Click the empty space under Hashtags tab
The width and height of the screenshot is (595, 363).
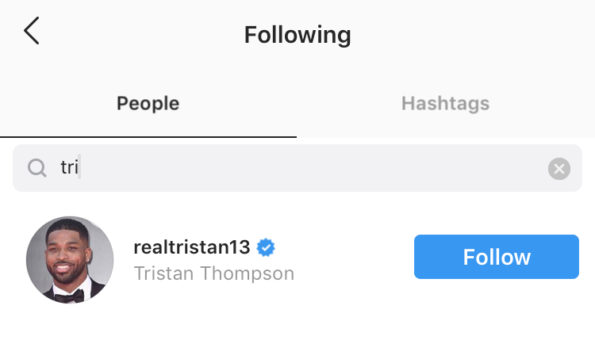point(445,127)
